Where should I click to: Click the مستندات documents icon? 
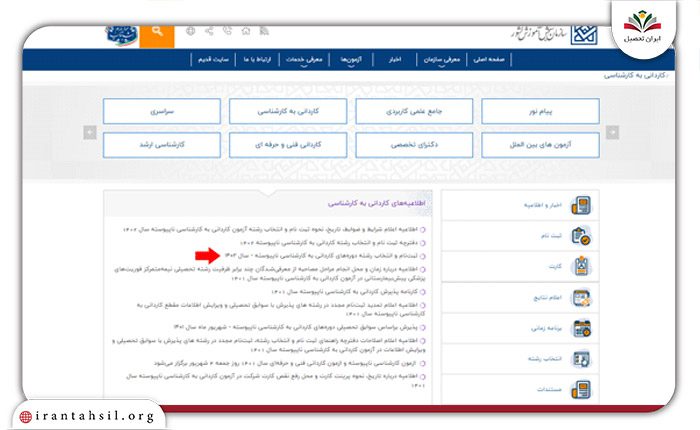pyautogui.click(x=581, y=389)
